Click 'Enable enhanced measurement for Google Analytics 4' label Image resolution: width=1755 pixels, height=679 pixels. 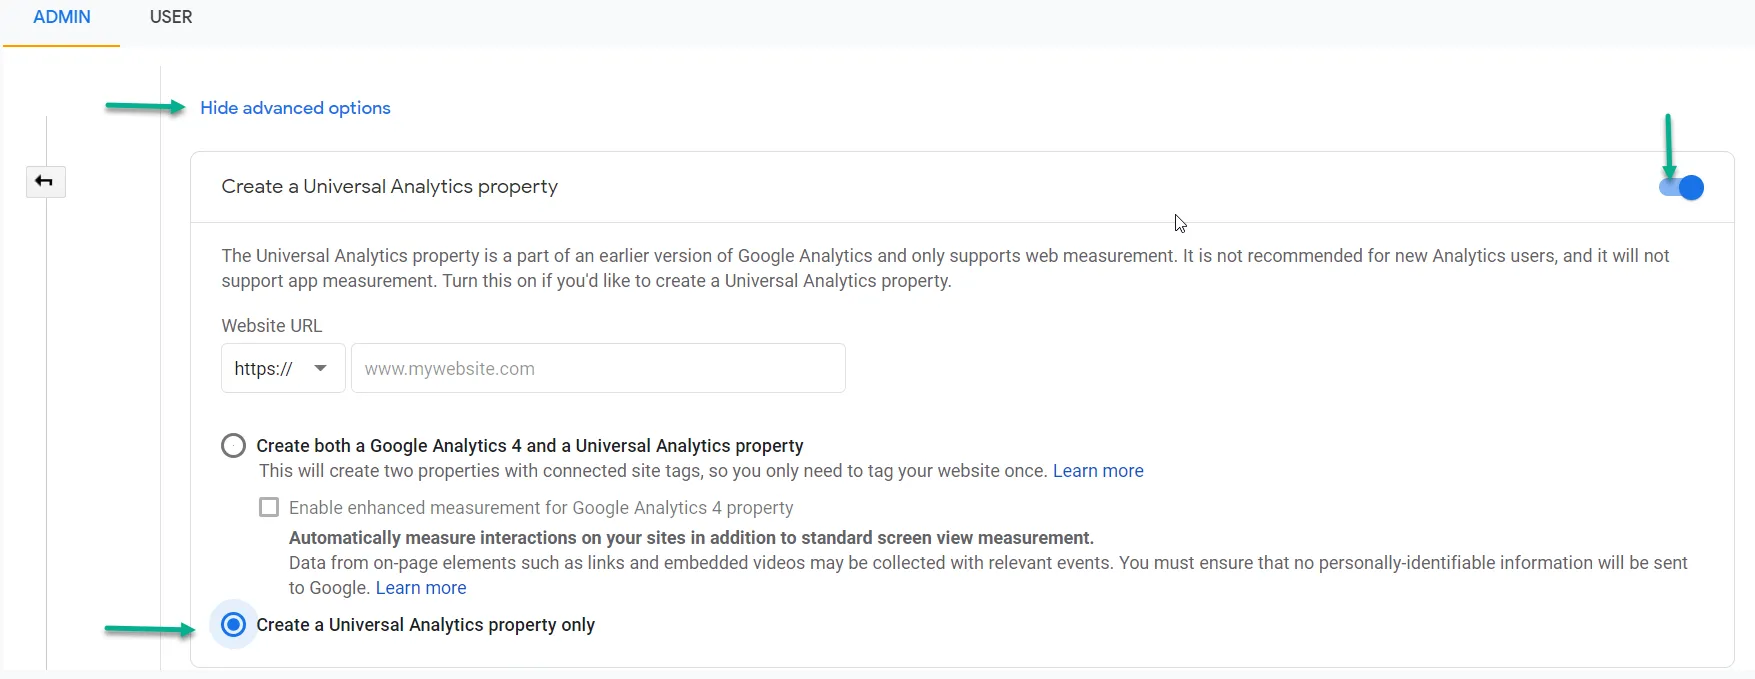(x=541, y=508)
